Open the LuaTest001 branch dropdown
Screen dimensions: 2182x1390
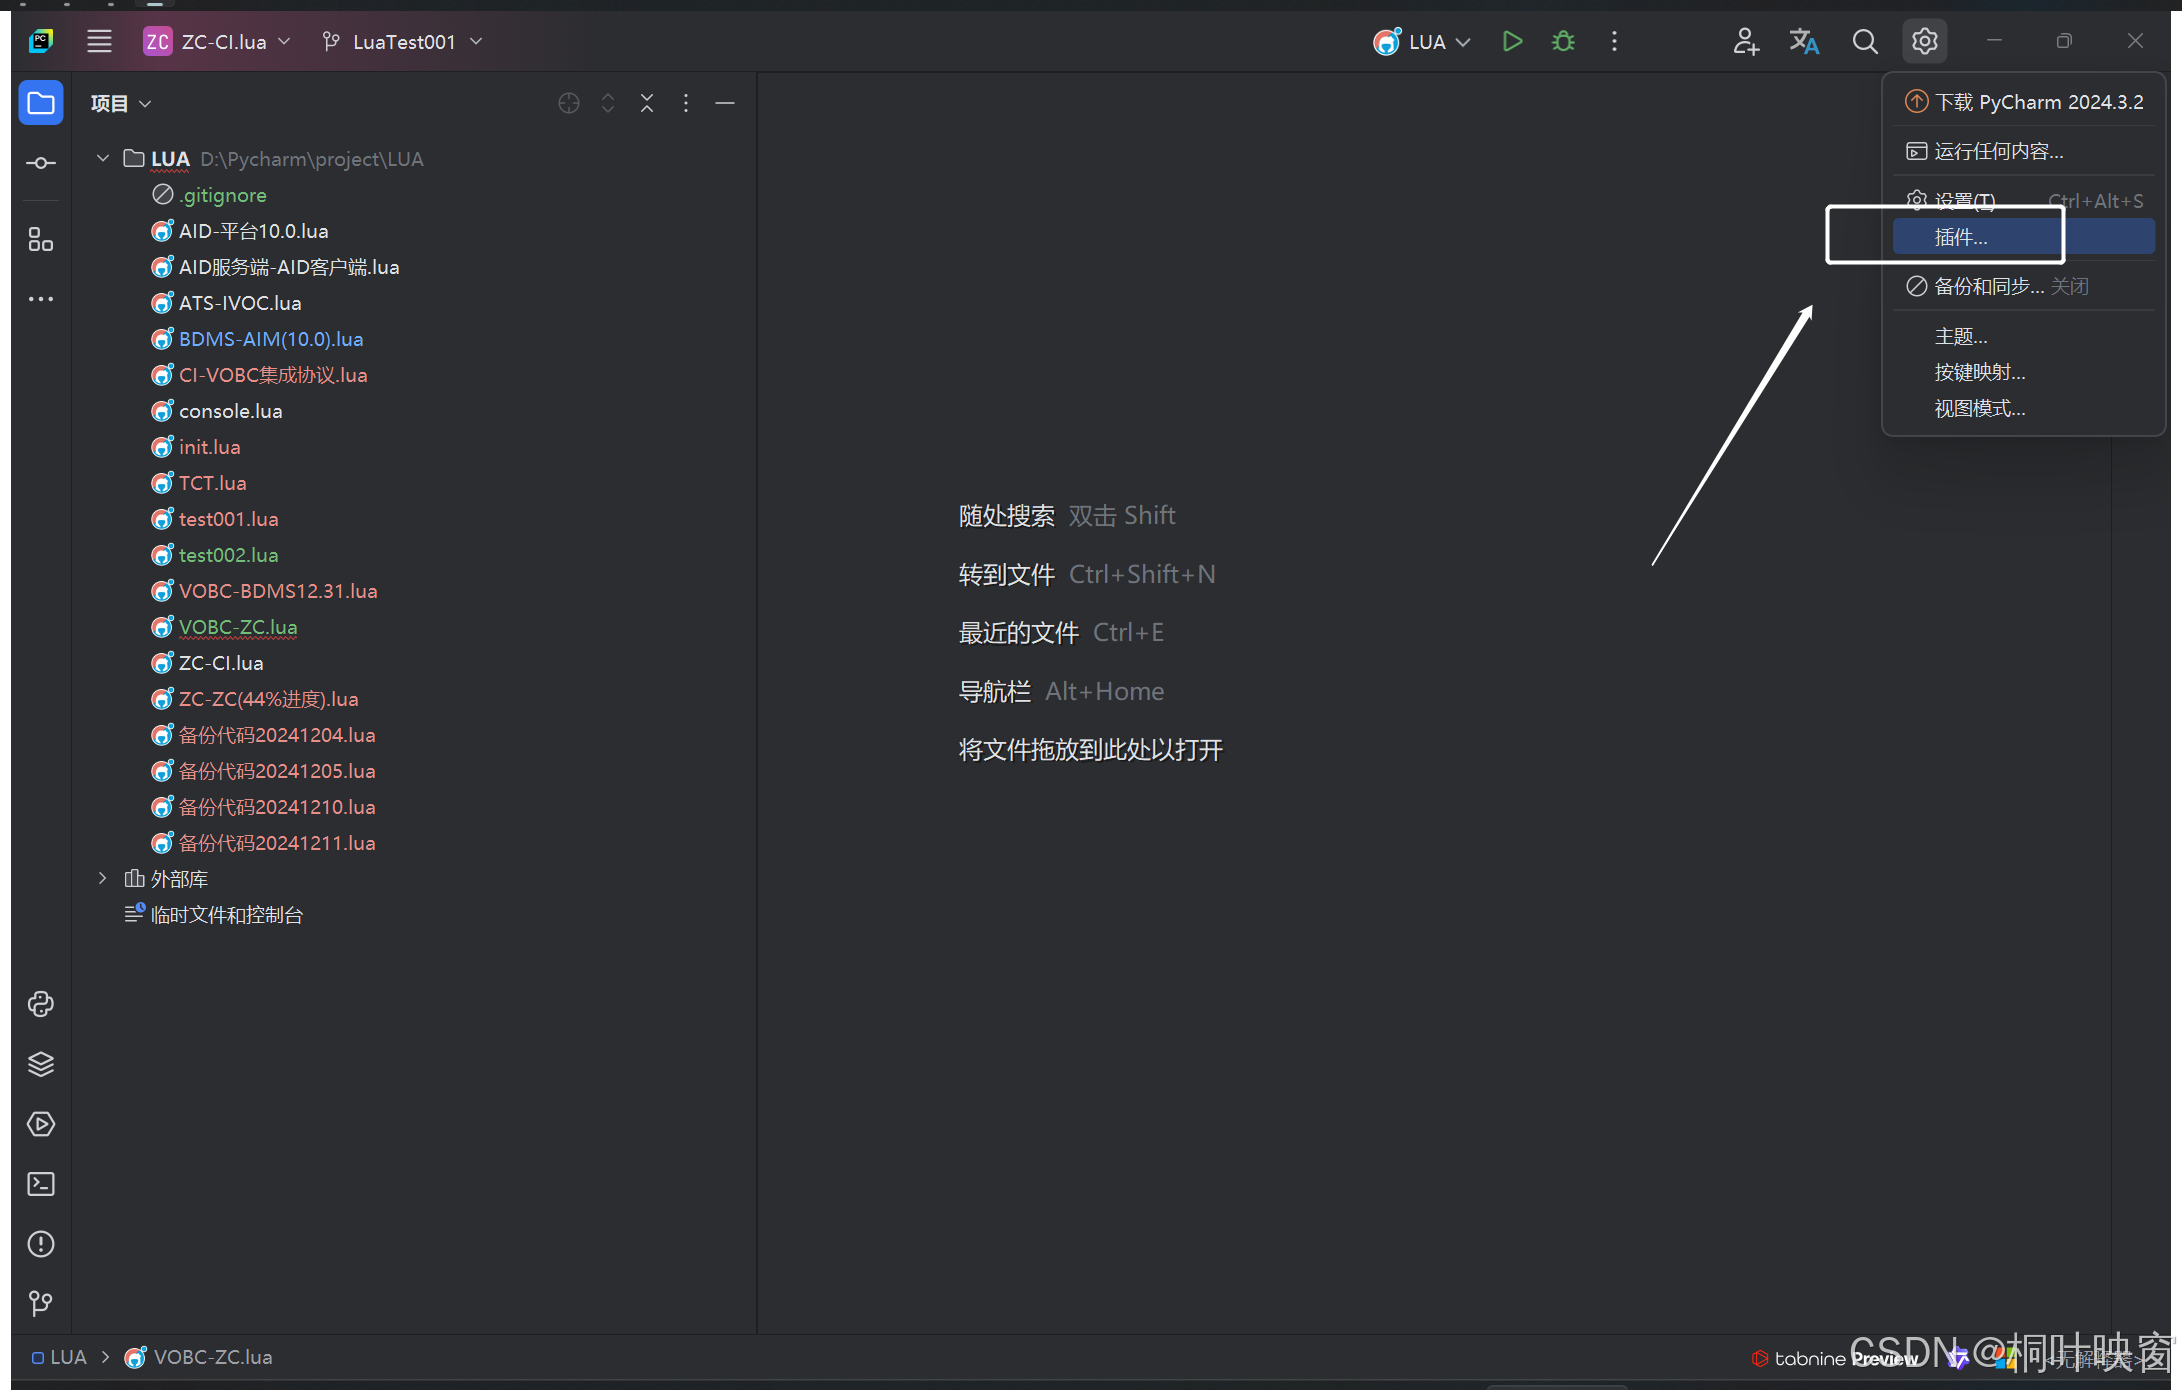click(x=403, y=42)
